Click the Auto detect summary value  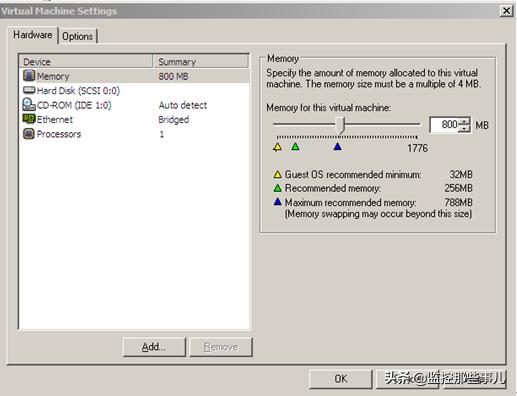[x=183, y=105]
